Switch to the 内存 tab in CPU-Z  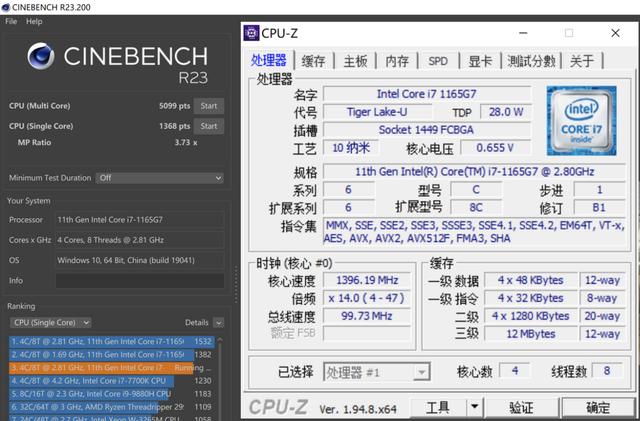pos(397,61)
